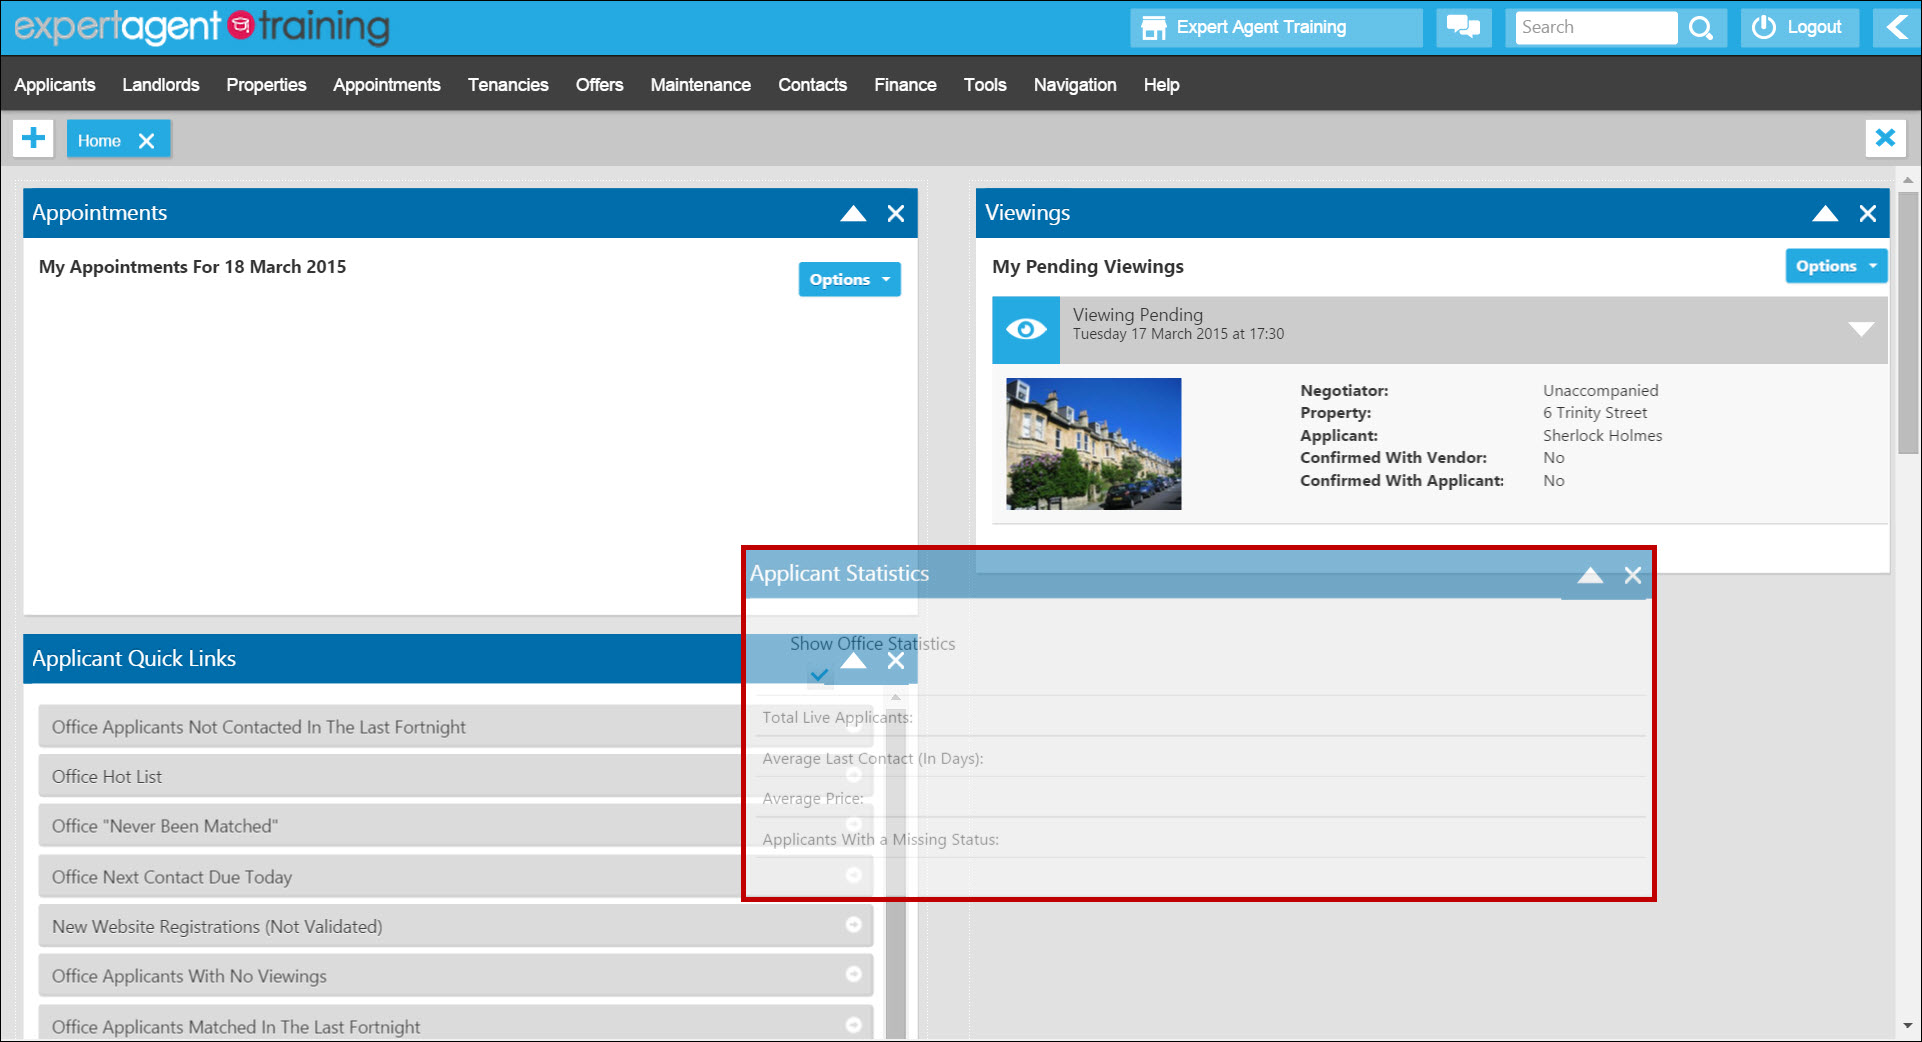Open the chat messages icon in header
1922x1042 pixels.
pyautogui.click(x=1463, y=28)
